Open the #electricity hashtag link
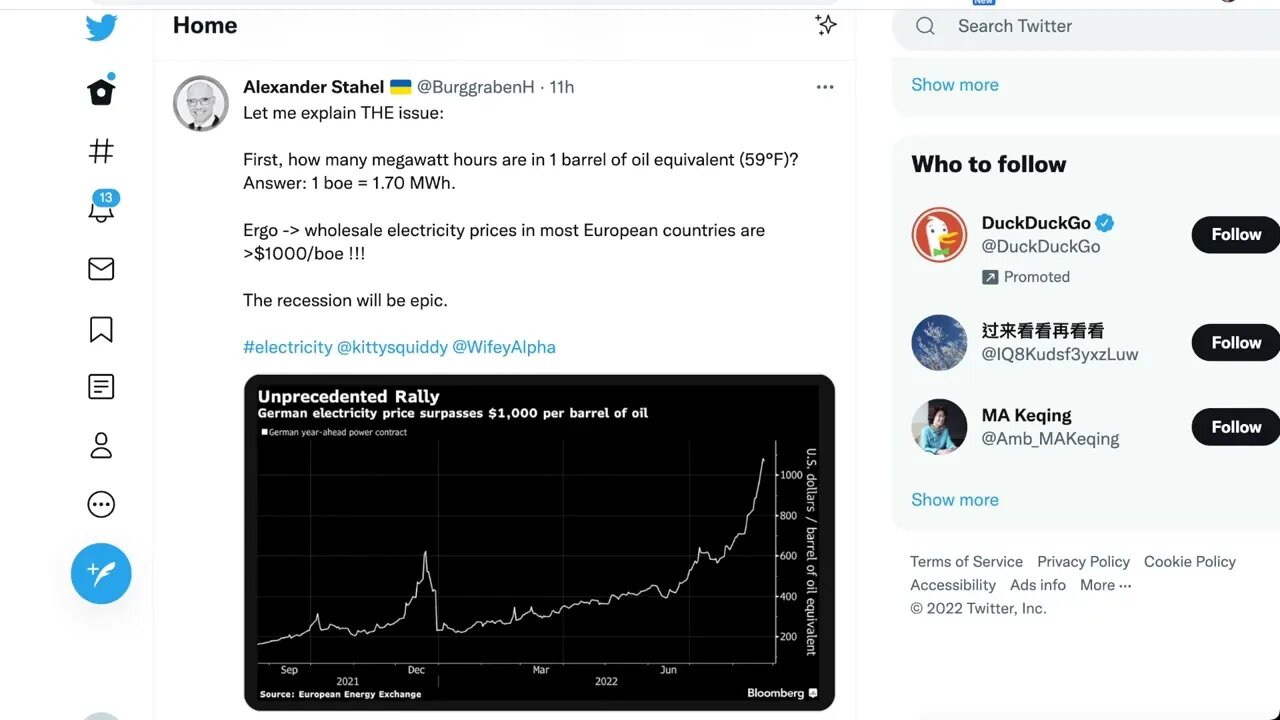This screenshot has height=720, width=1280. point(287,347)
